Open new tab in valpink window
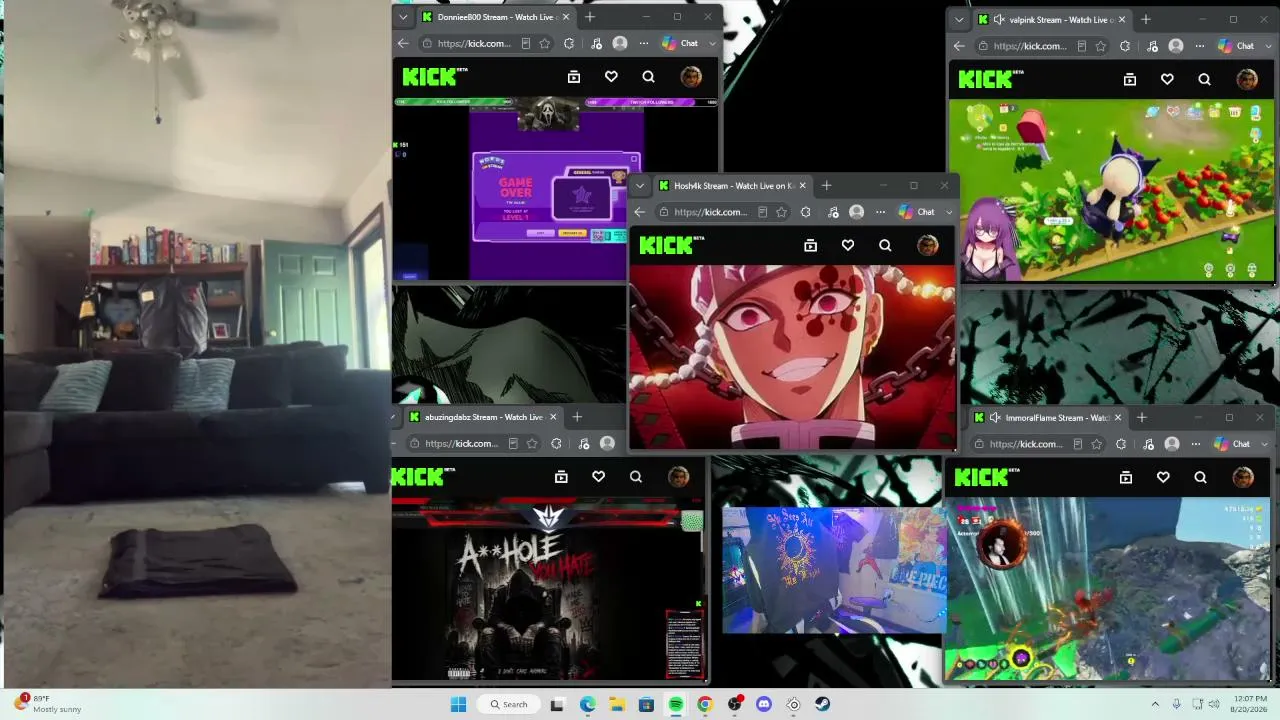 tap(1146, 20)
